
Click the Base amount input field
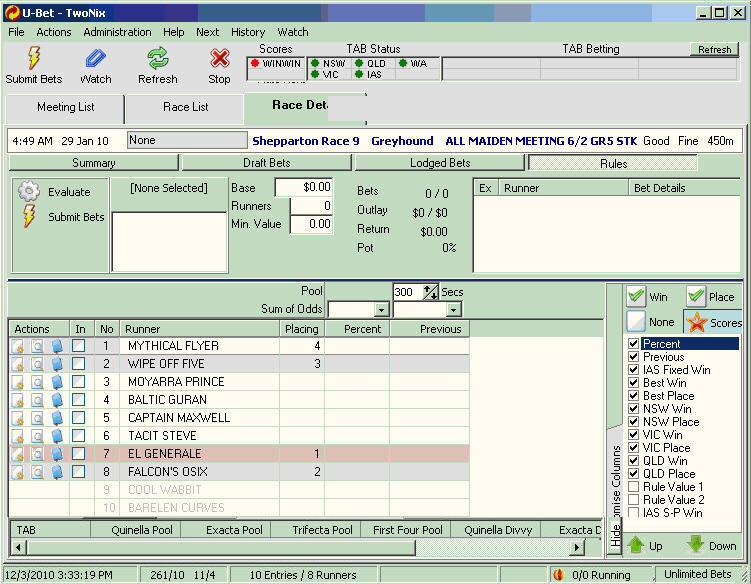pos(304,187)
